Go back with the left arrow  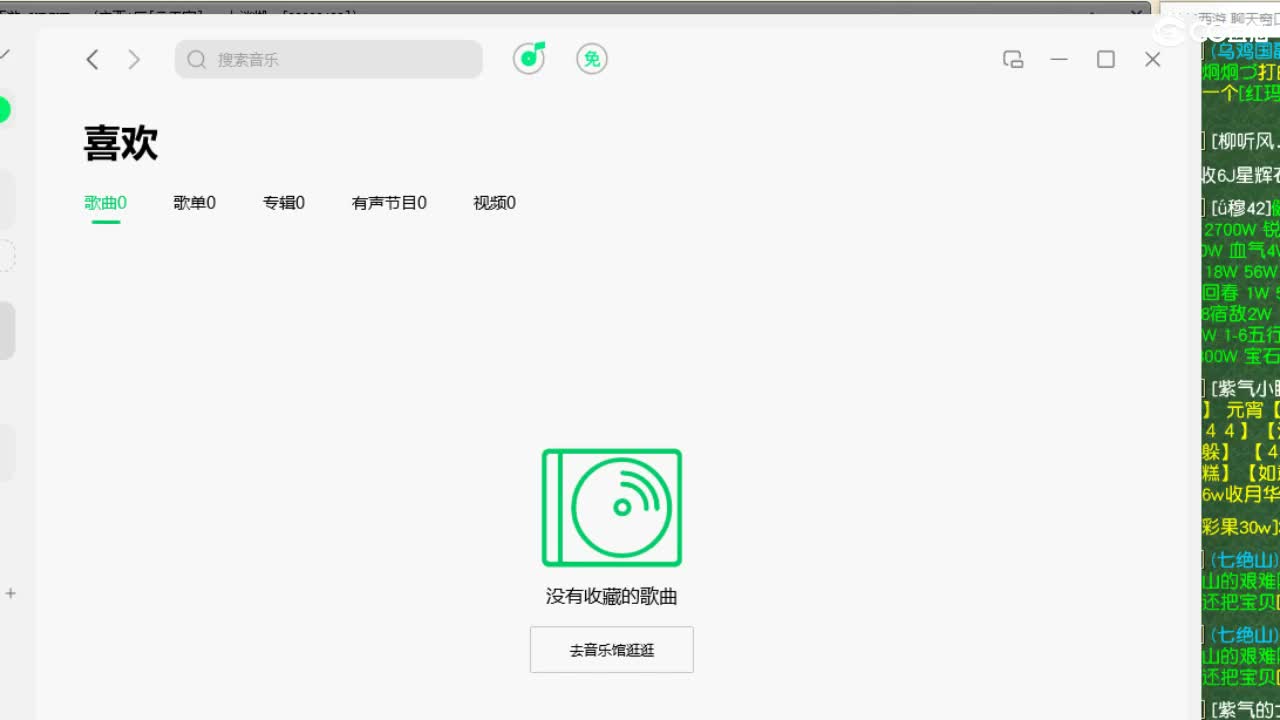(x=92, y=60)
